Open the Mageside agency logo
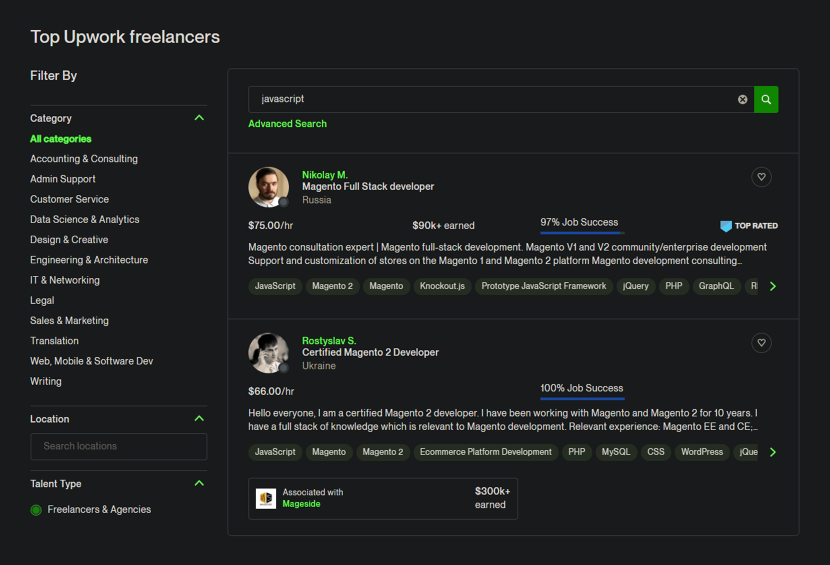This screenshot has width=830, height=565. point(266,498)
